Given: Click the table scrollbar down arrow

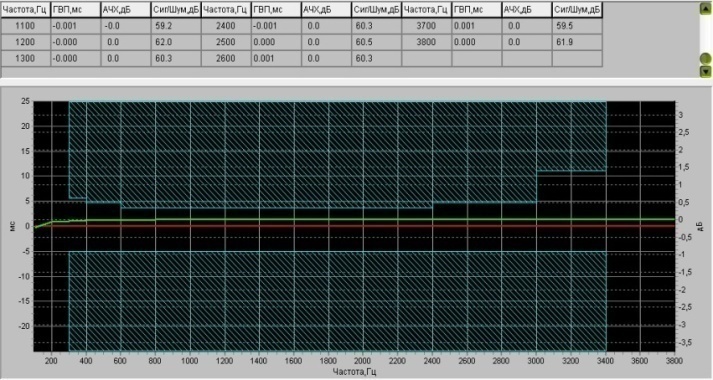Looking at the screenshot, I should point(706,71).
